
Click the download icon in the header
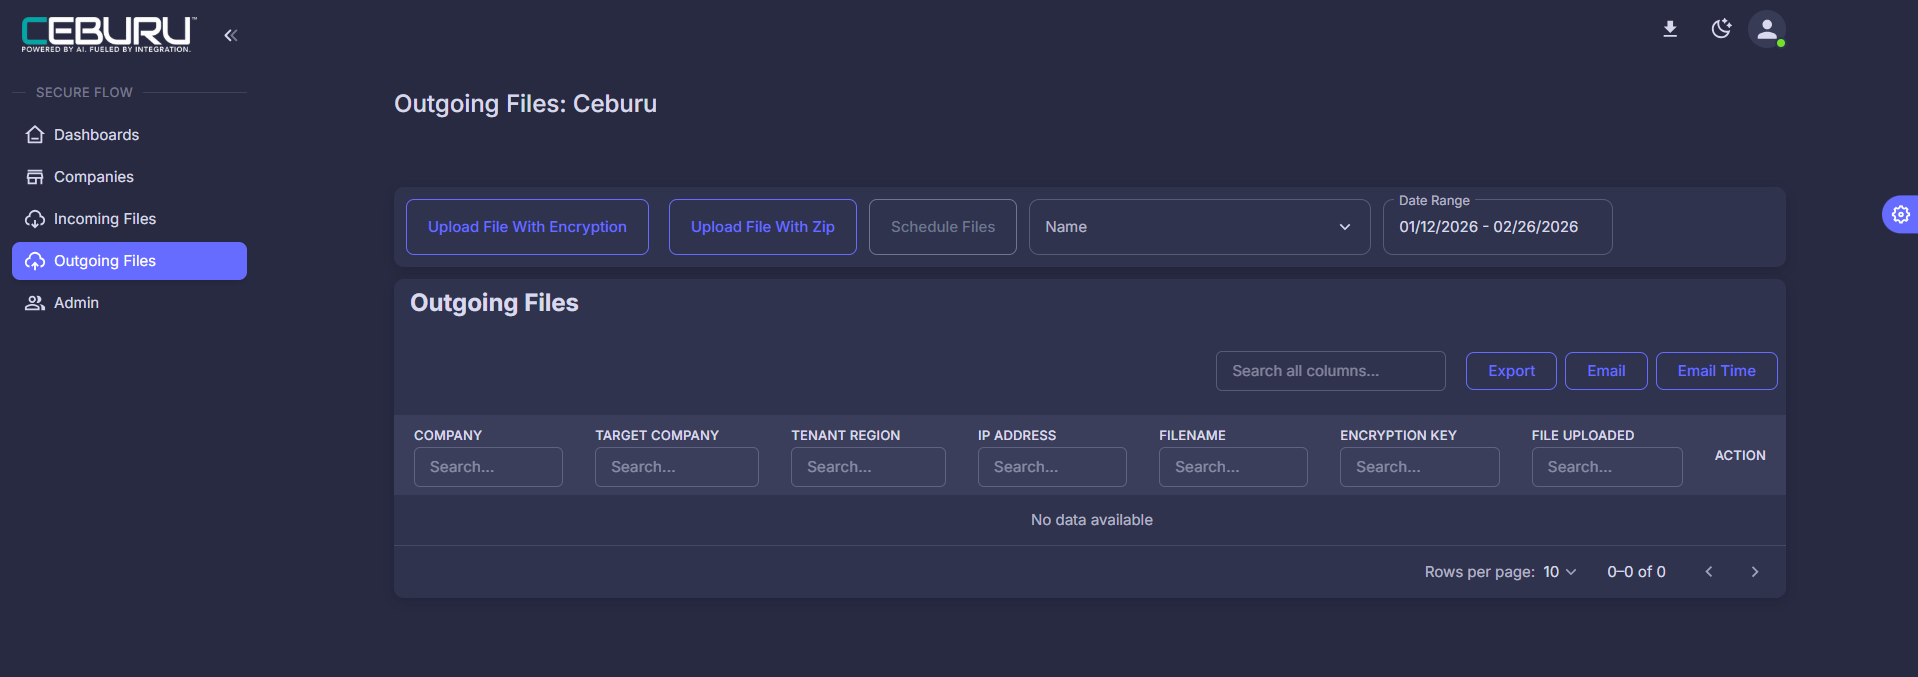[x=1670, y=29]
